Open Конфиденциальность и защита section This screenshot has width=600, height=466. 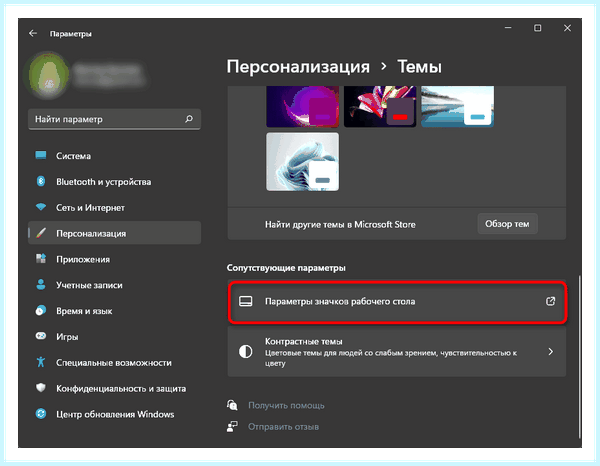pos(114,388)
